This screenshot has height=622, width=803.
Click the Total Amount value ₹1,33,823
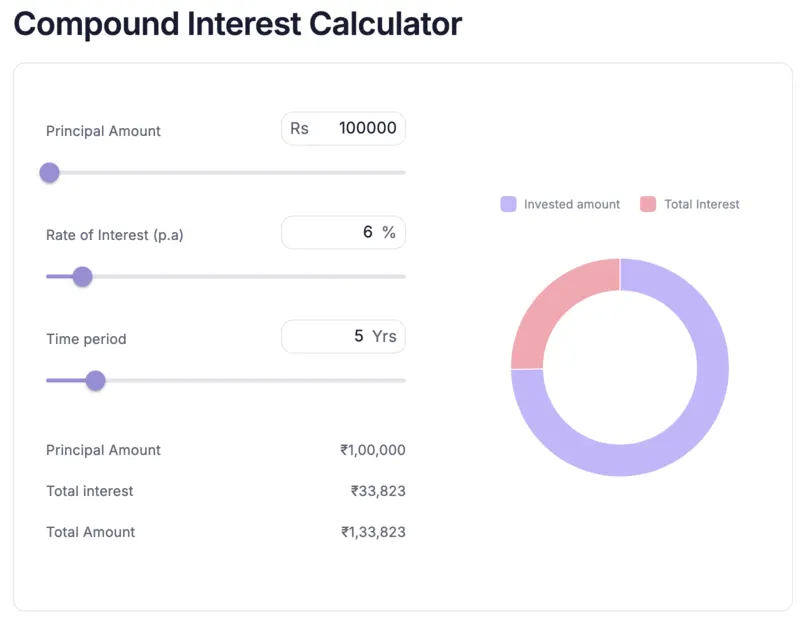pyautogui.click(x=373, y=531)
